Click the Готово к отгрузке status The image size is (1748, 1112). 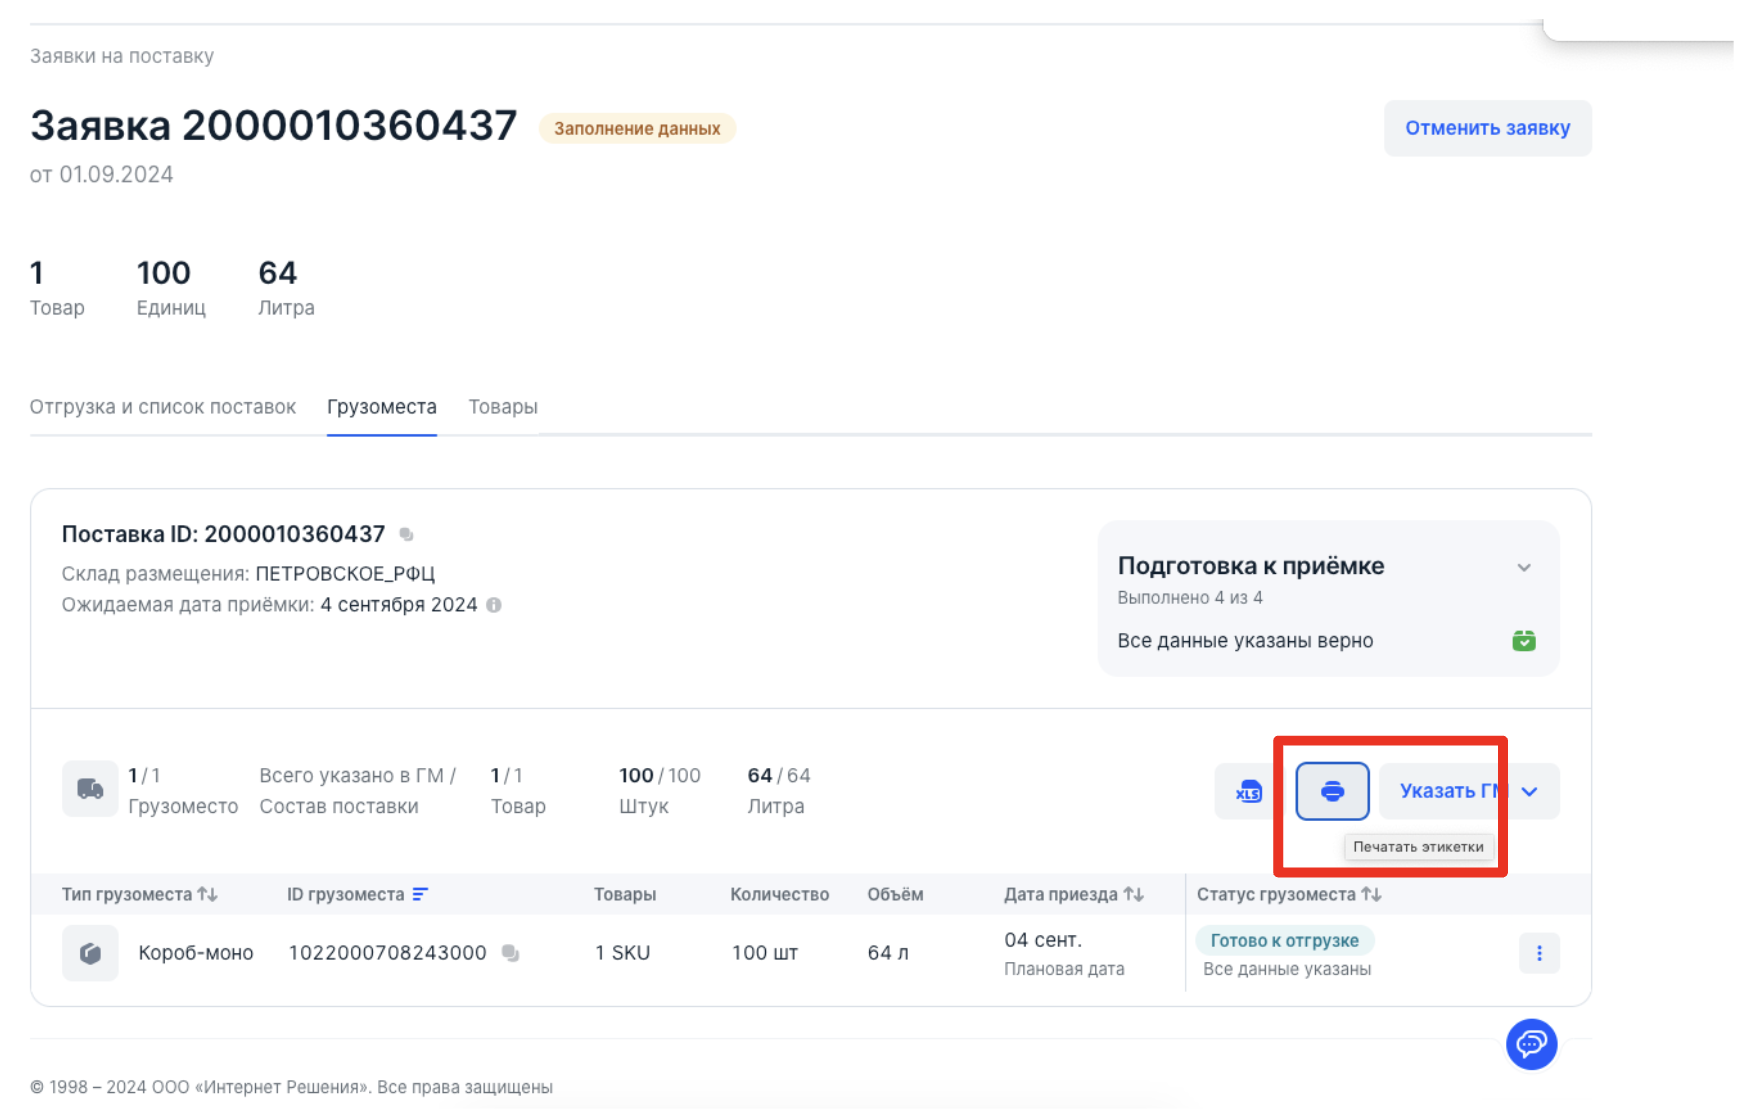click(x=1284, y=940)
